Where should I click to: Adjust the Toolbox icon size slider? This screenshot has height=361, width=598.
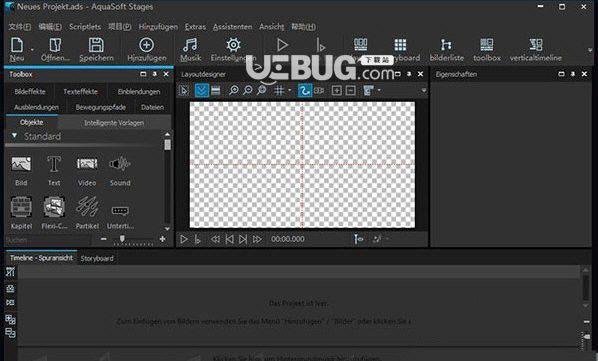pyautogui.click(x=122, y=239)
